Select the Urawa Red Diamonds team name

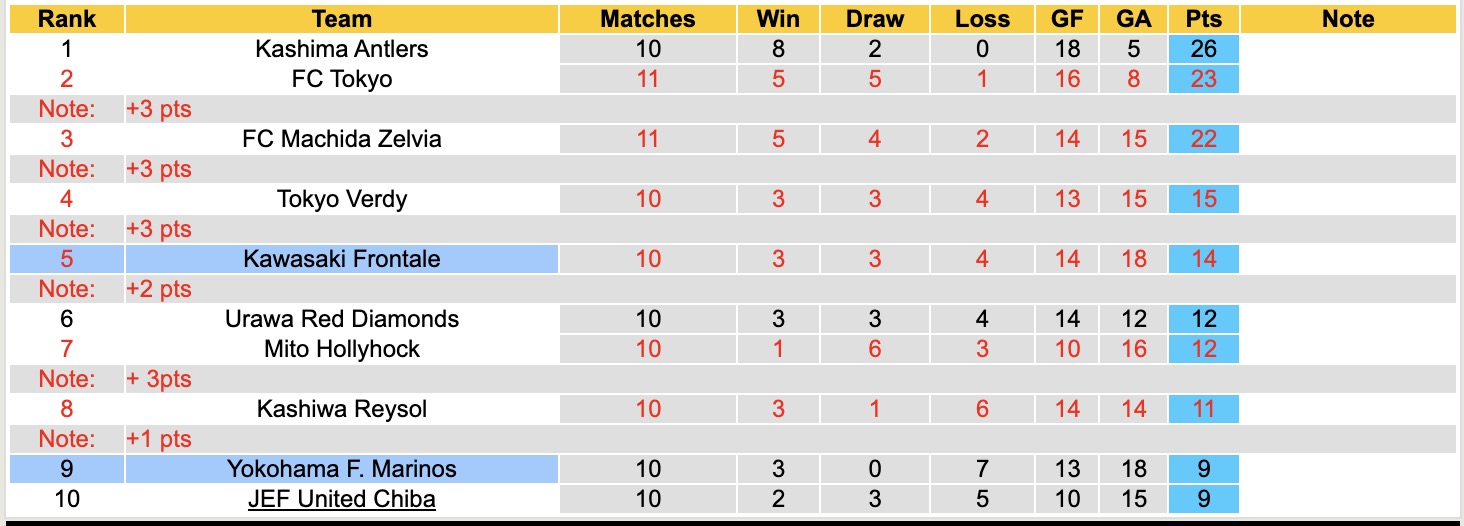coord(341,319)
